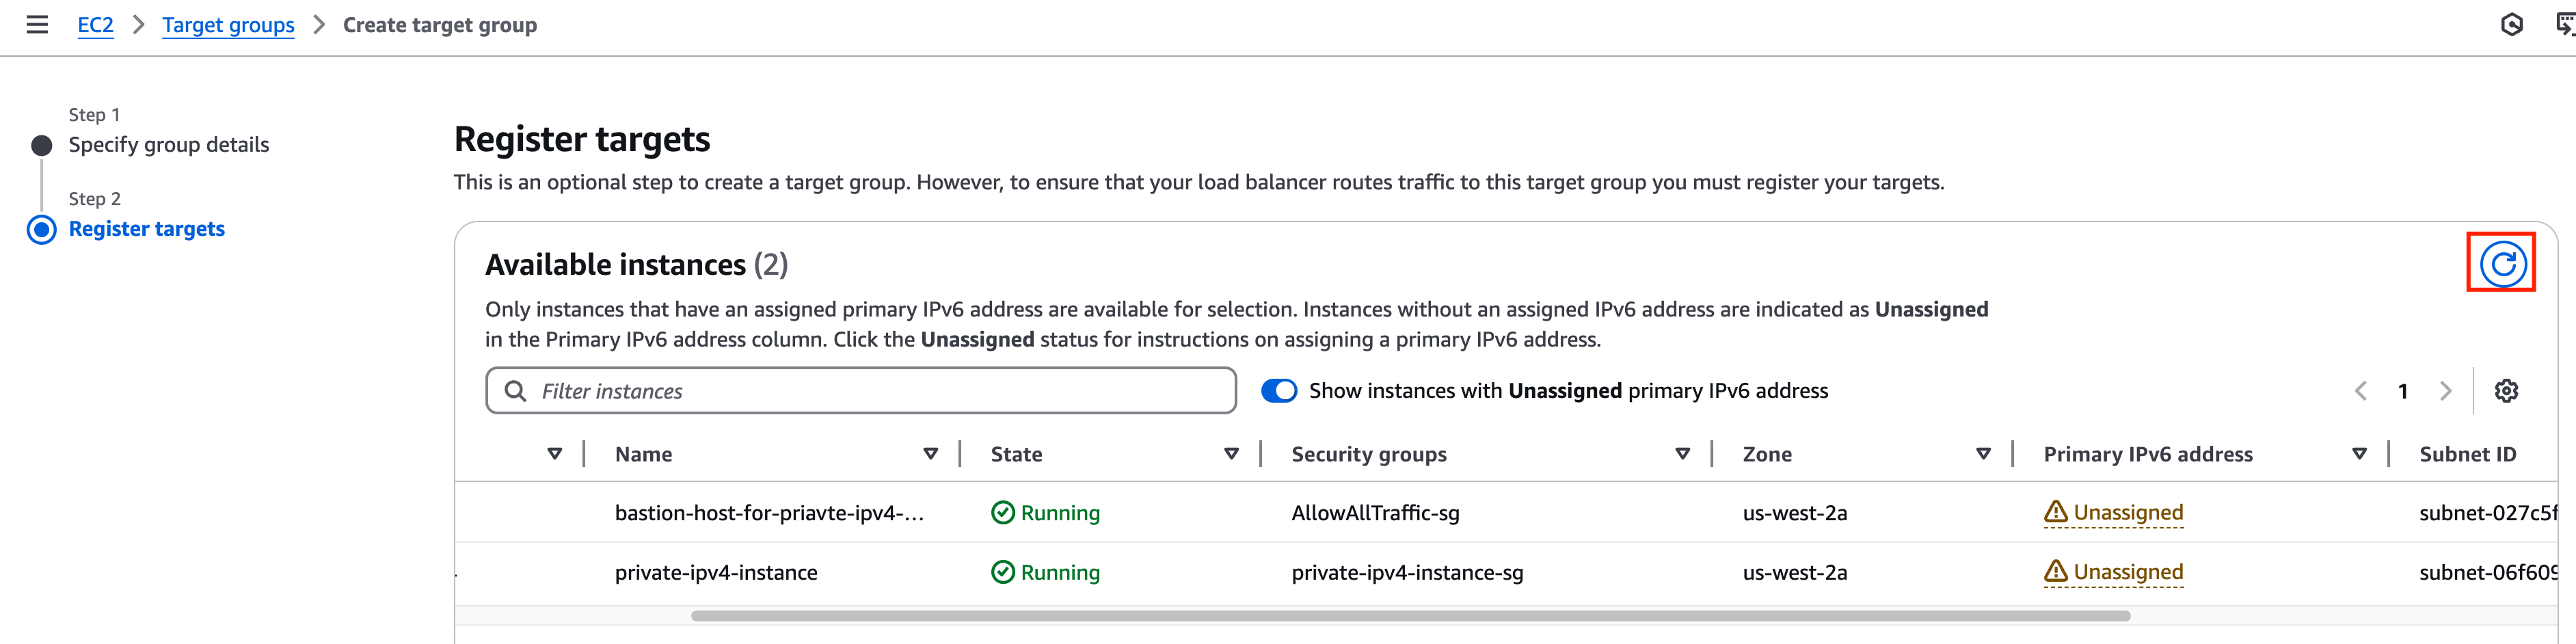Click warning icon for private-ipv4-instance Unassigned
This screenshot has width=2576, height=644.
(2055, 571)
